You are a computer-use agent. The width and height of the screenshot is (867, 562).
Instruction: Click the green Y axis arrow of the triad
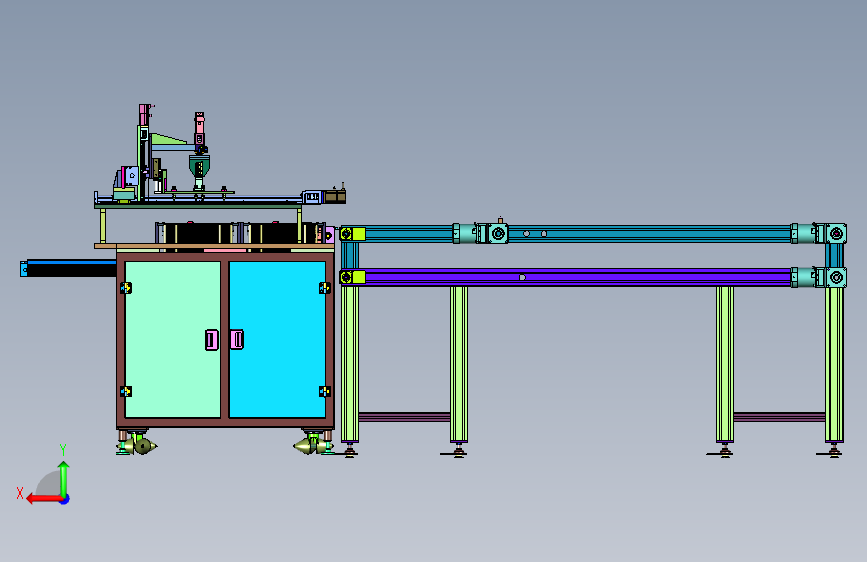click(x=64, y=479)
